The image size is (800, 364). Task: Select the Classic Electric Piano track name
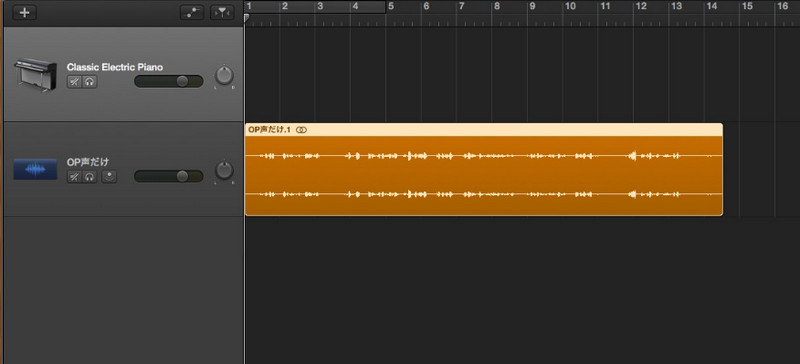[115, 67]
